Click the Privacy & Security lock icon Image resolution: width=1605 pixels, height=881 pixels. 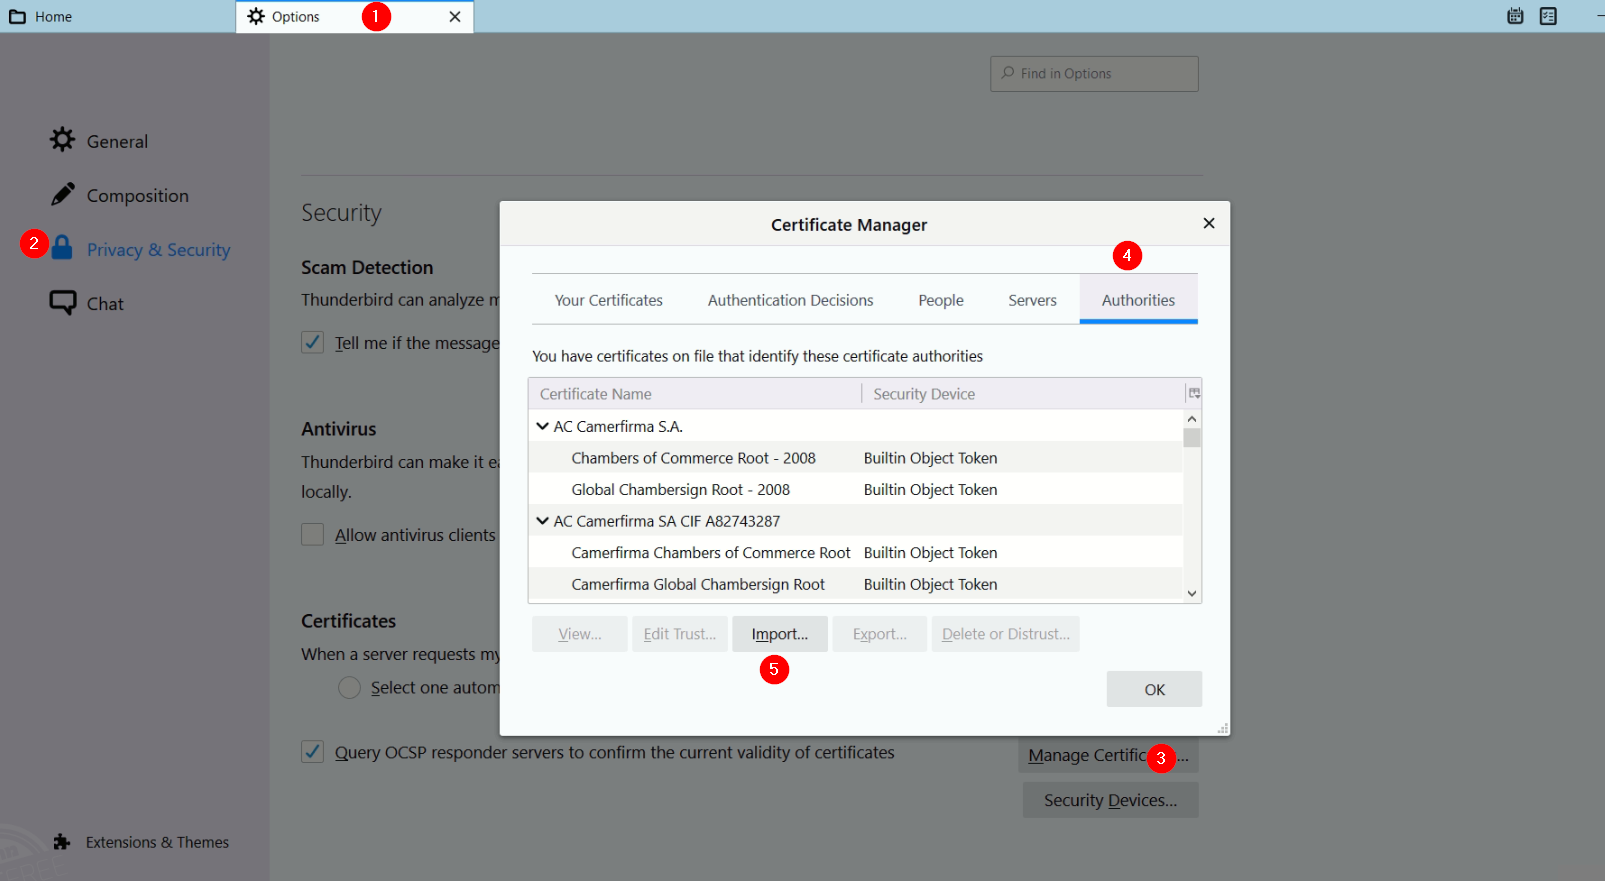62,248
